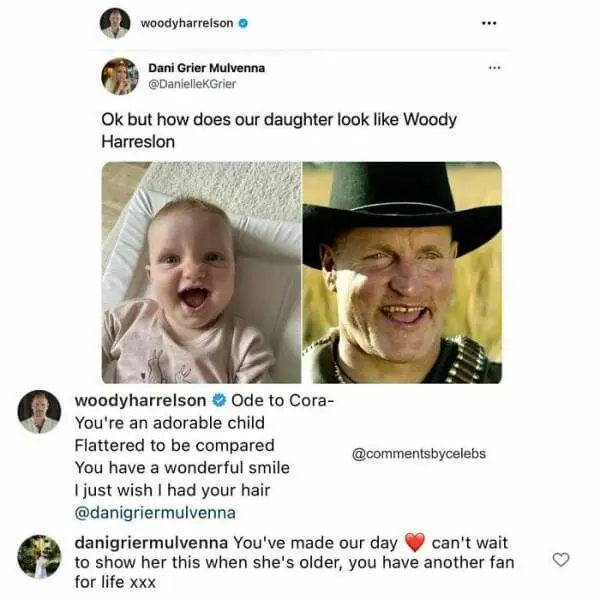Open the post options three-dot menu

coord(490,20)
